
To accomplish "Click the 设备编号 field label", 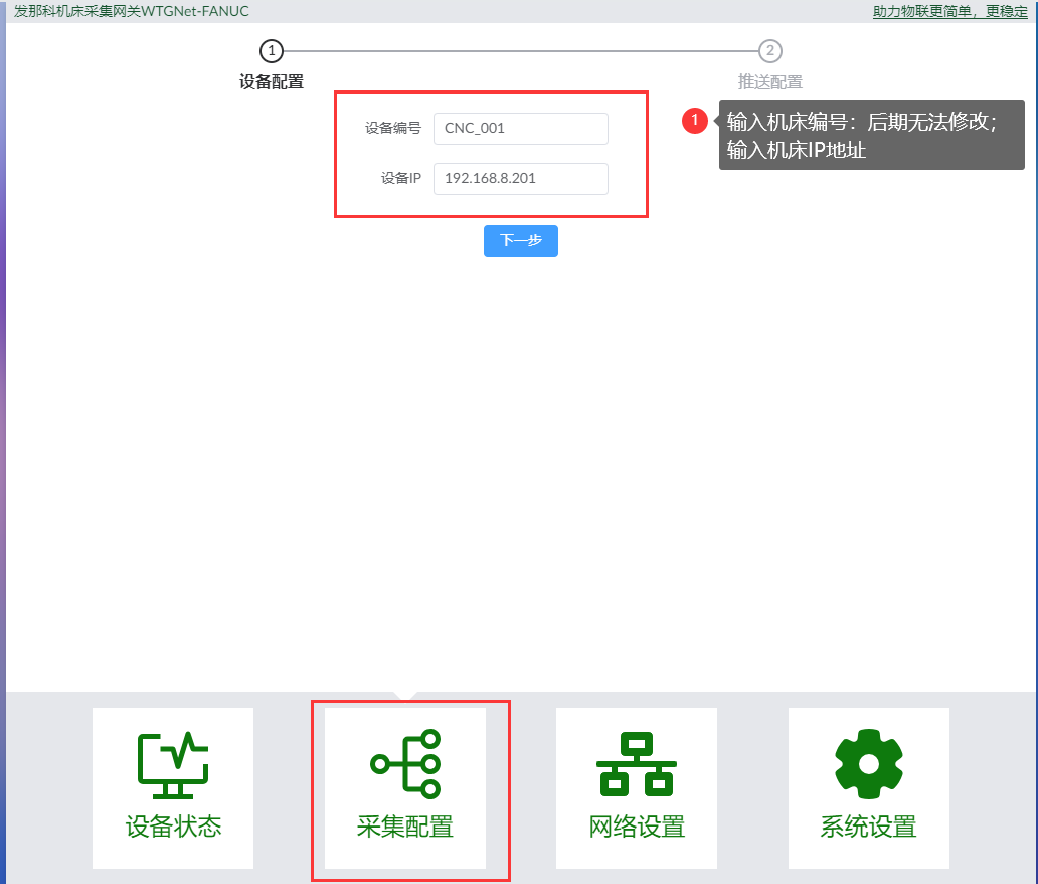I will (393, 128).
